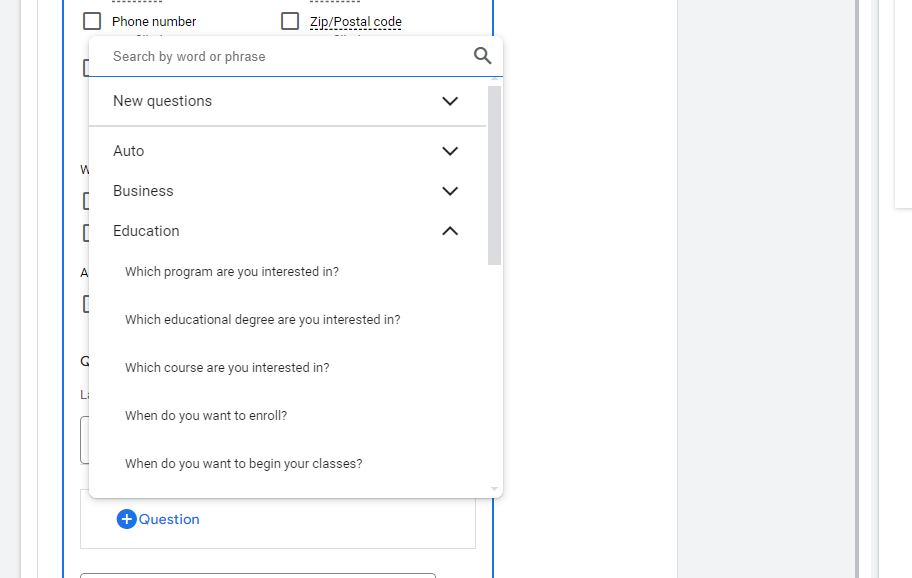Expand the Auto category chevron
912x578 pixels.
450,151
